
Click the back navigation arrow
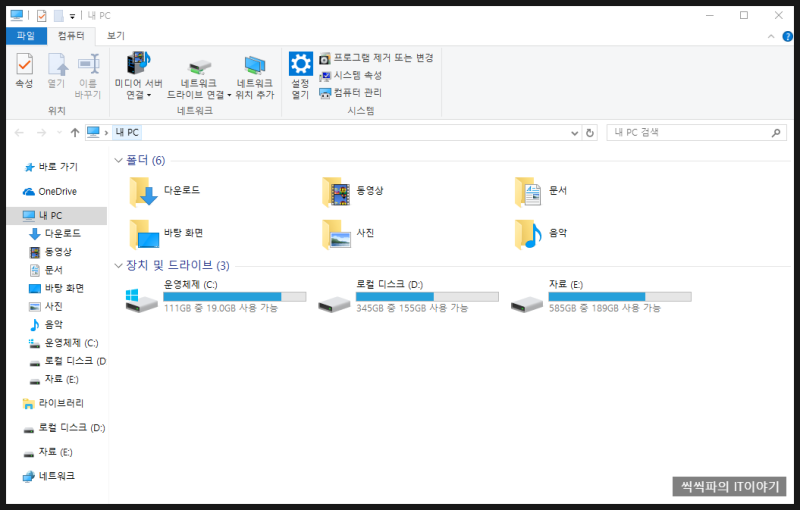[x=19, y=133]
